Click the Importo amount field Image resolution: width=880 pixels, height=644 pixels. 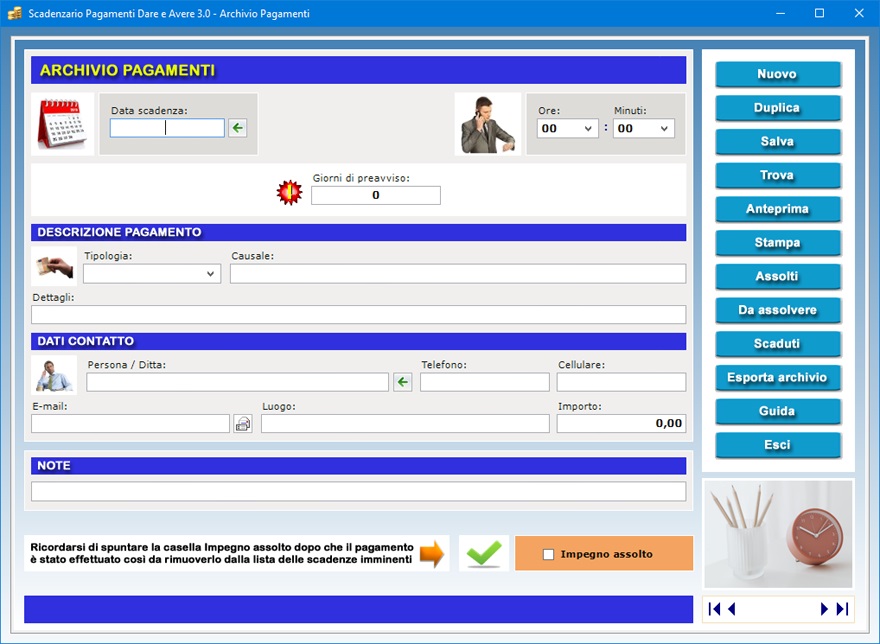[x=621, y=424]
